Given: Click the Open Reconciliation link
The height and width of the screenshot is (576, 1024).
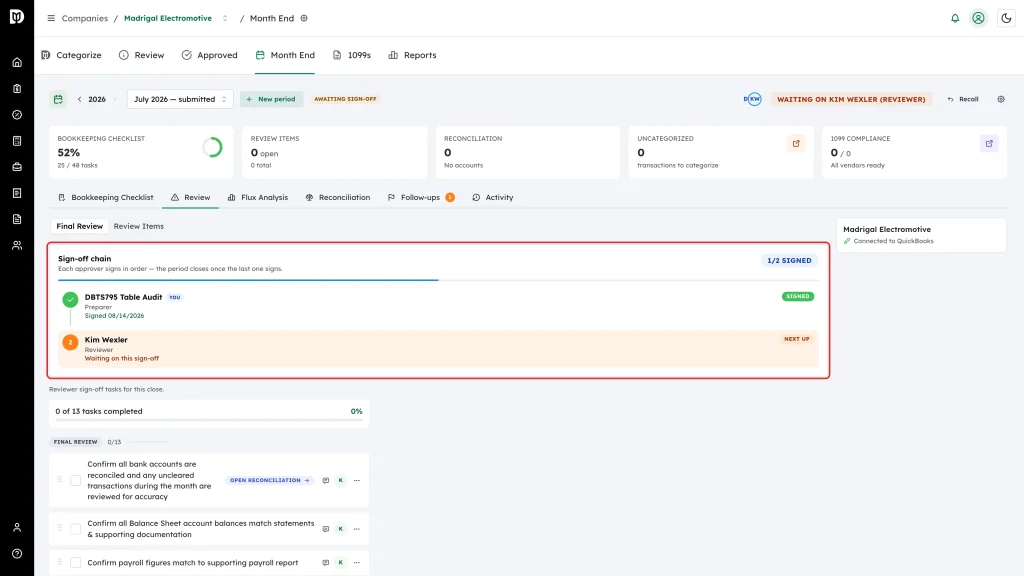Looking at the screenshot, I should (270, 481).
